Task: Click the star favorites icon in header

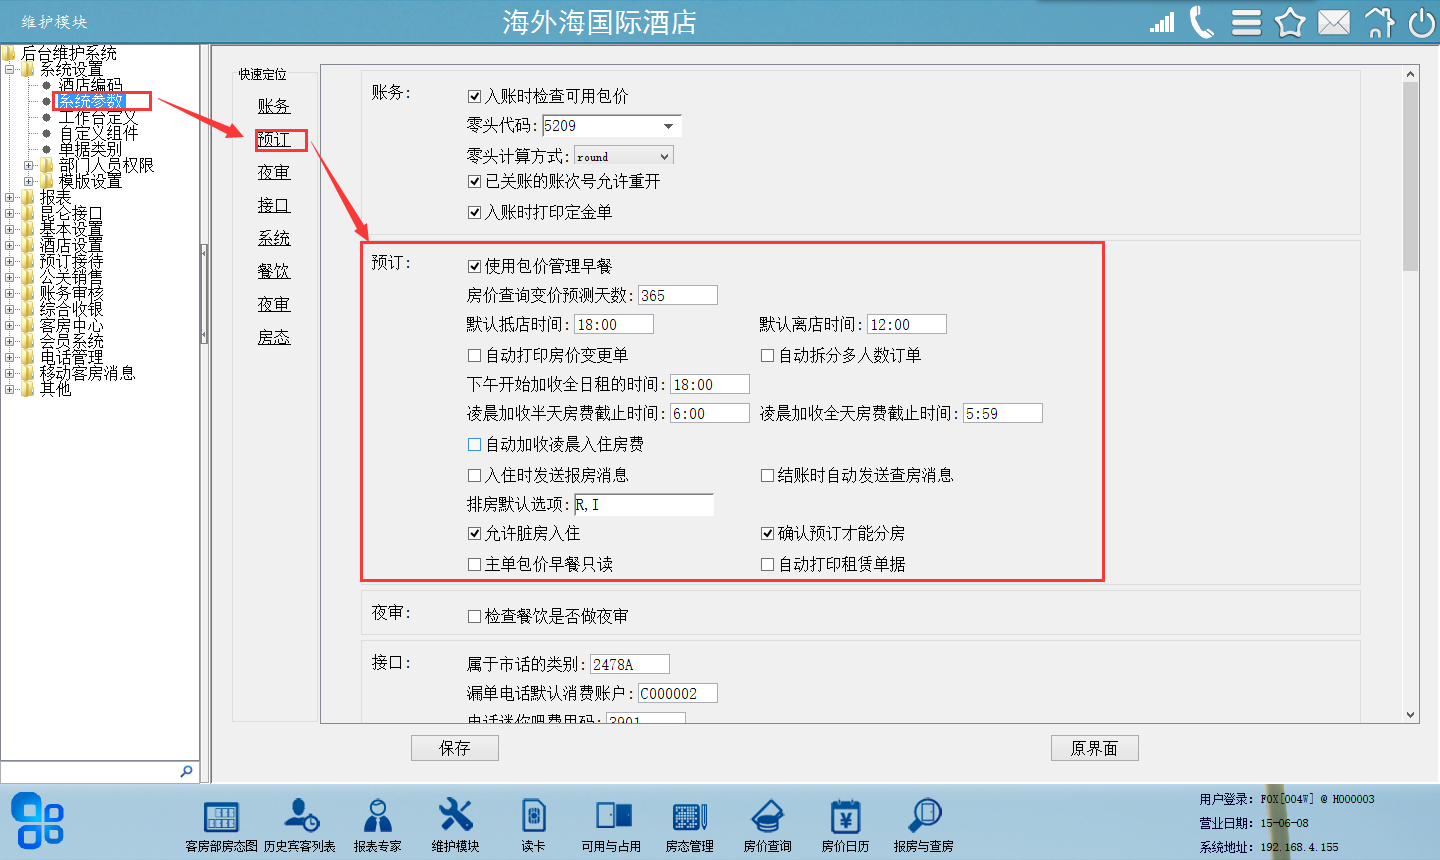Action: pyautogui.click(x=1290, y=22)
